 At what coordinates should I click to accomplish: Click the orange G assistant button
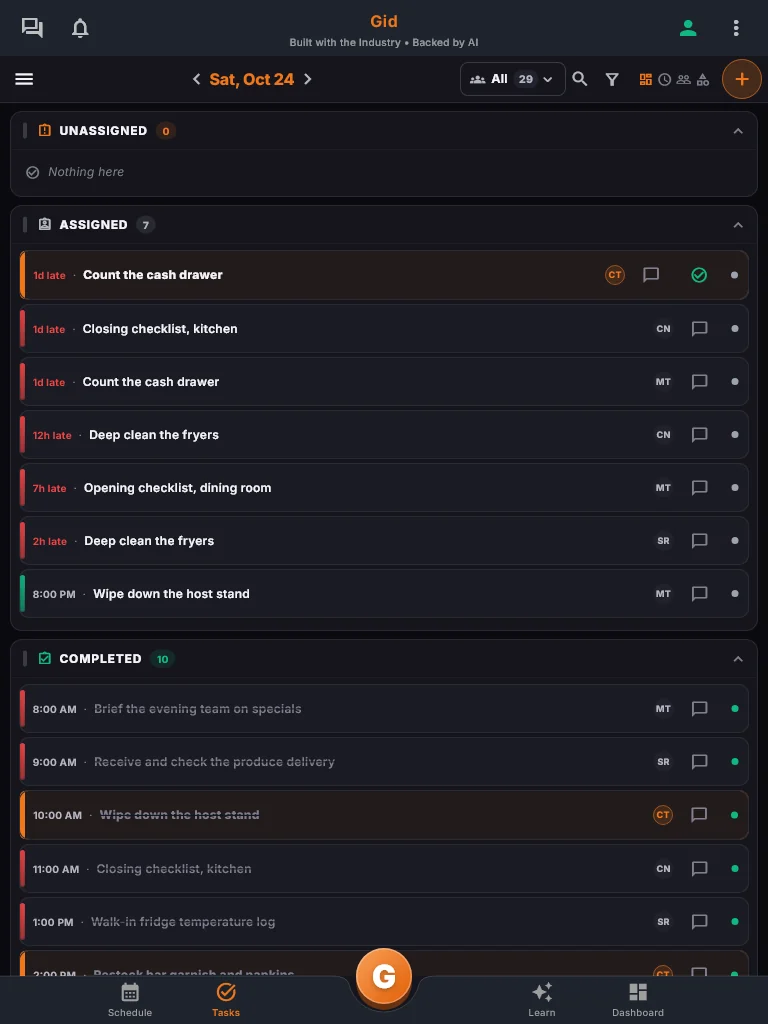(384, 976)
